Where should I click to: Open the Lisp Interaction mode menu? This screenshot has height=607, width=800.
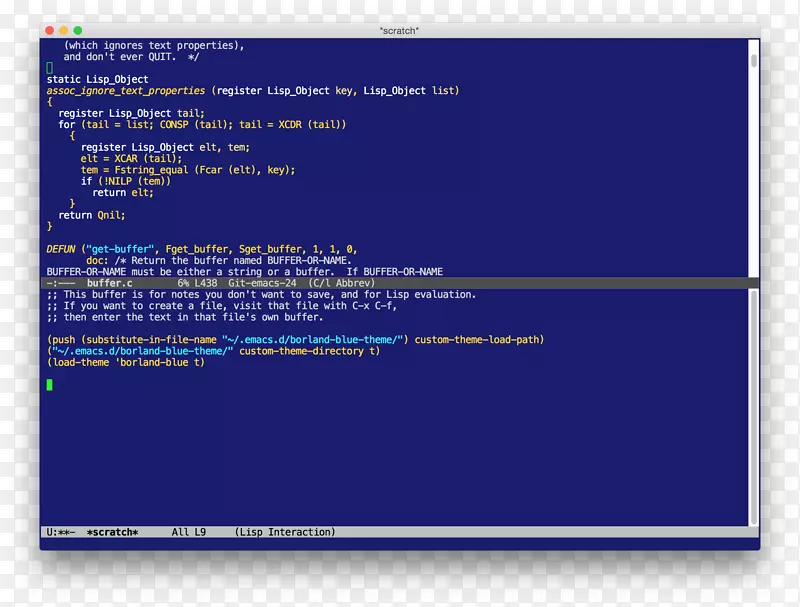click(288, 531)
